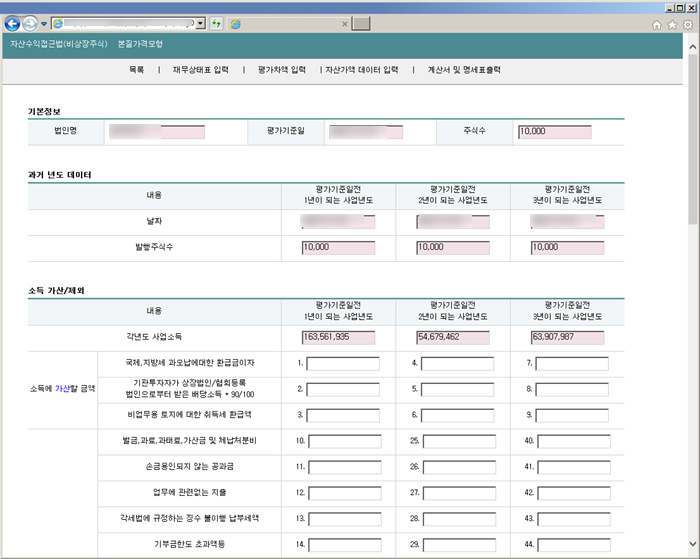The width and height of the screenshot is (700, 559).
Task: Open the address bar dropdown arrow
Action: (x=201, y=24)
